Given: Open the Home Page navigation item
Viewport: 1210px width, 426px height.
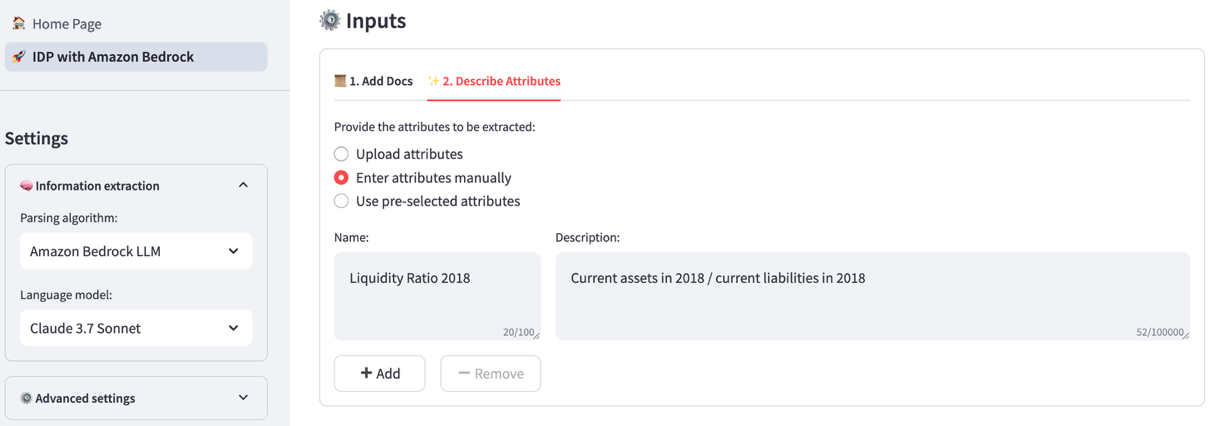Looking at the screenshot, I should pyautogui.click(x=66, y=23).
